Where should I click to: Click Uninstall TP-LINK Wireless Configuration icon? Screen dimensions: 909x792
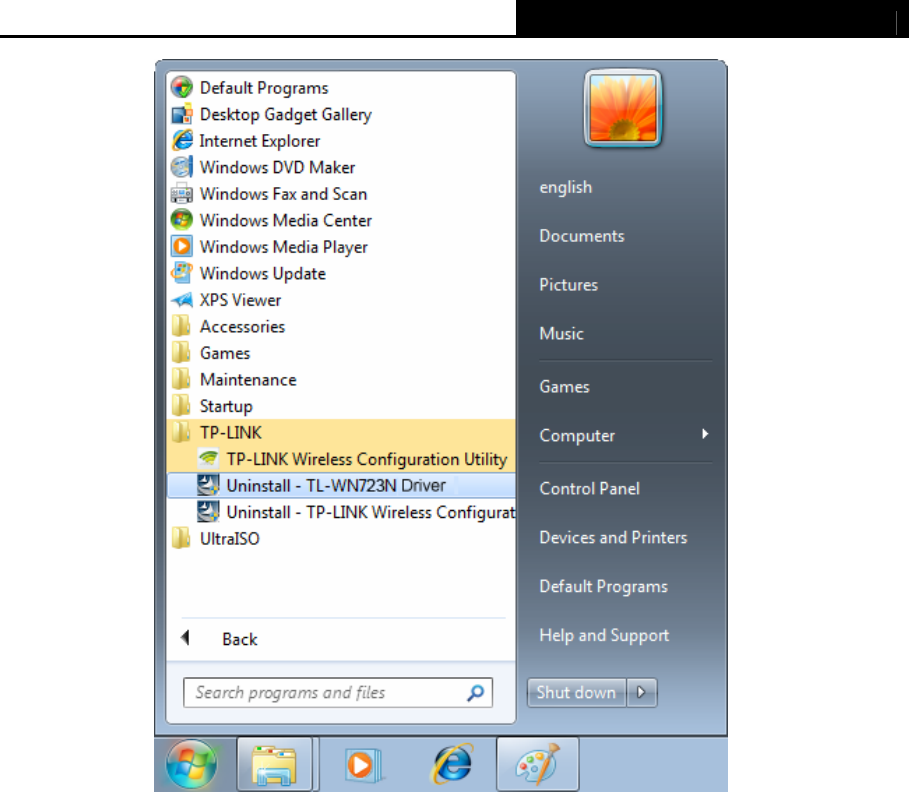(208, 513)
